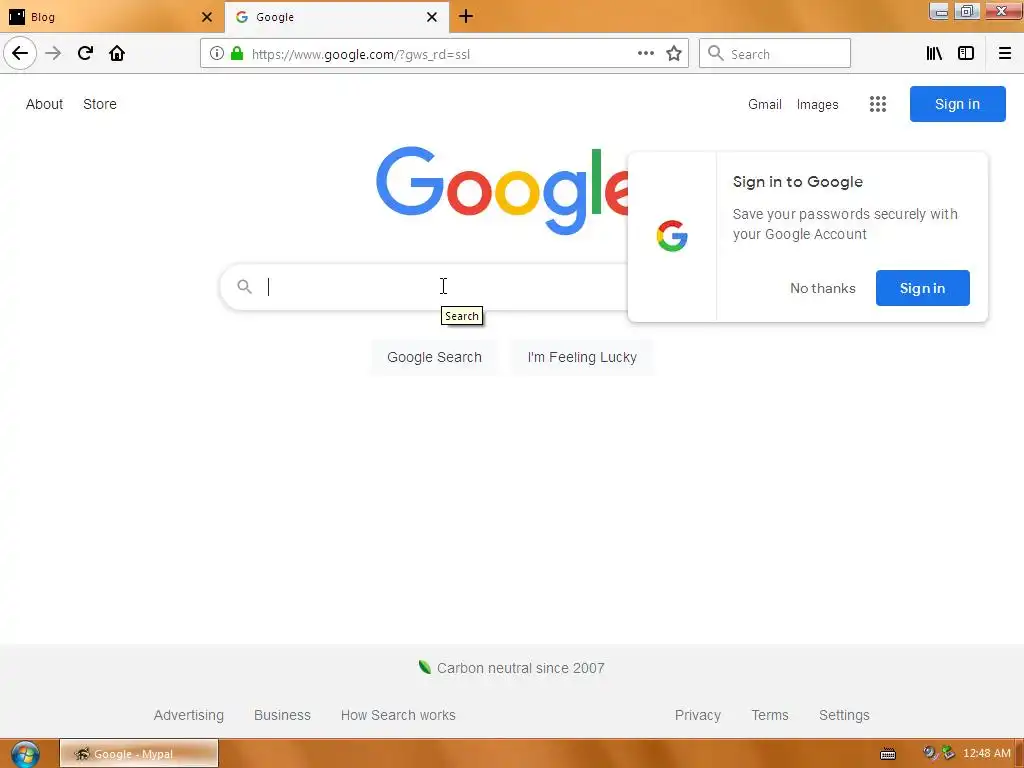1024x768 pixels.
Task: Reload the current page
Action: [85, 53]
